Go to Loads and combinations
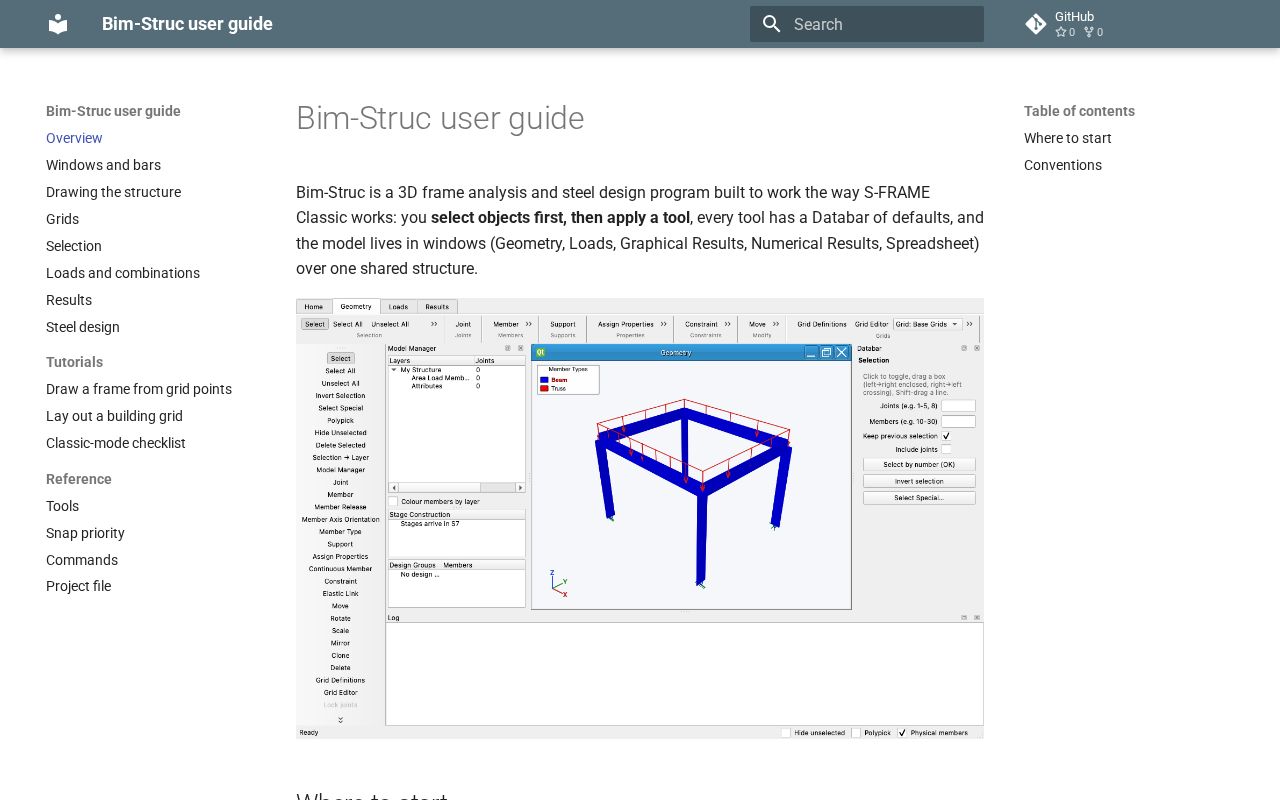The height and width of the screenshot is (800, 1280). 123,273
